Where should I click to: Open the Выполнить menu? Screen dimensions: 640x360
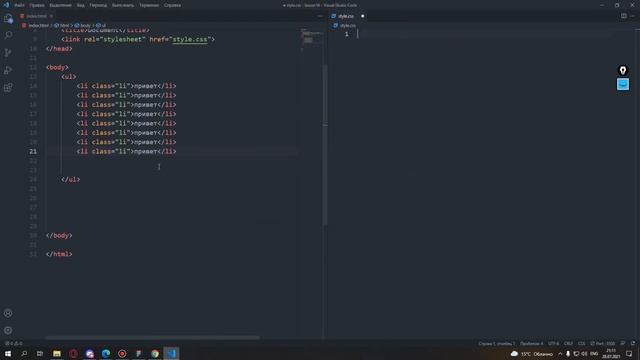click(x=123, y=5)
